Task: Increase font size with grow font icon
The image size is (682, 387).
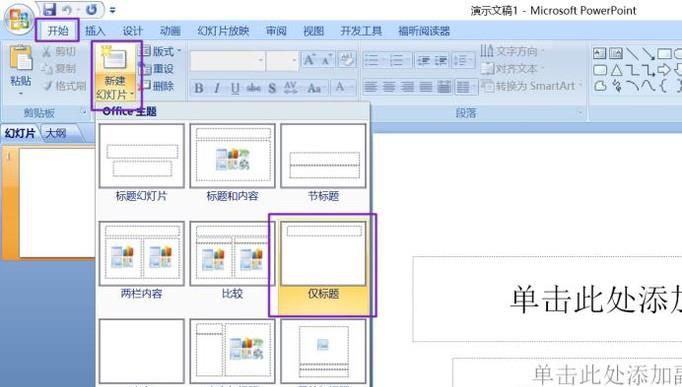Action: [x=309, y=60]
